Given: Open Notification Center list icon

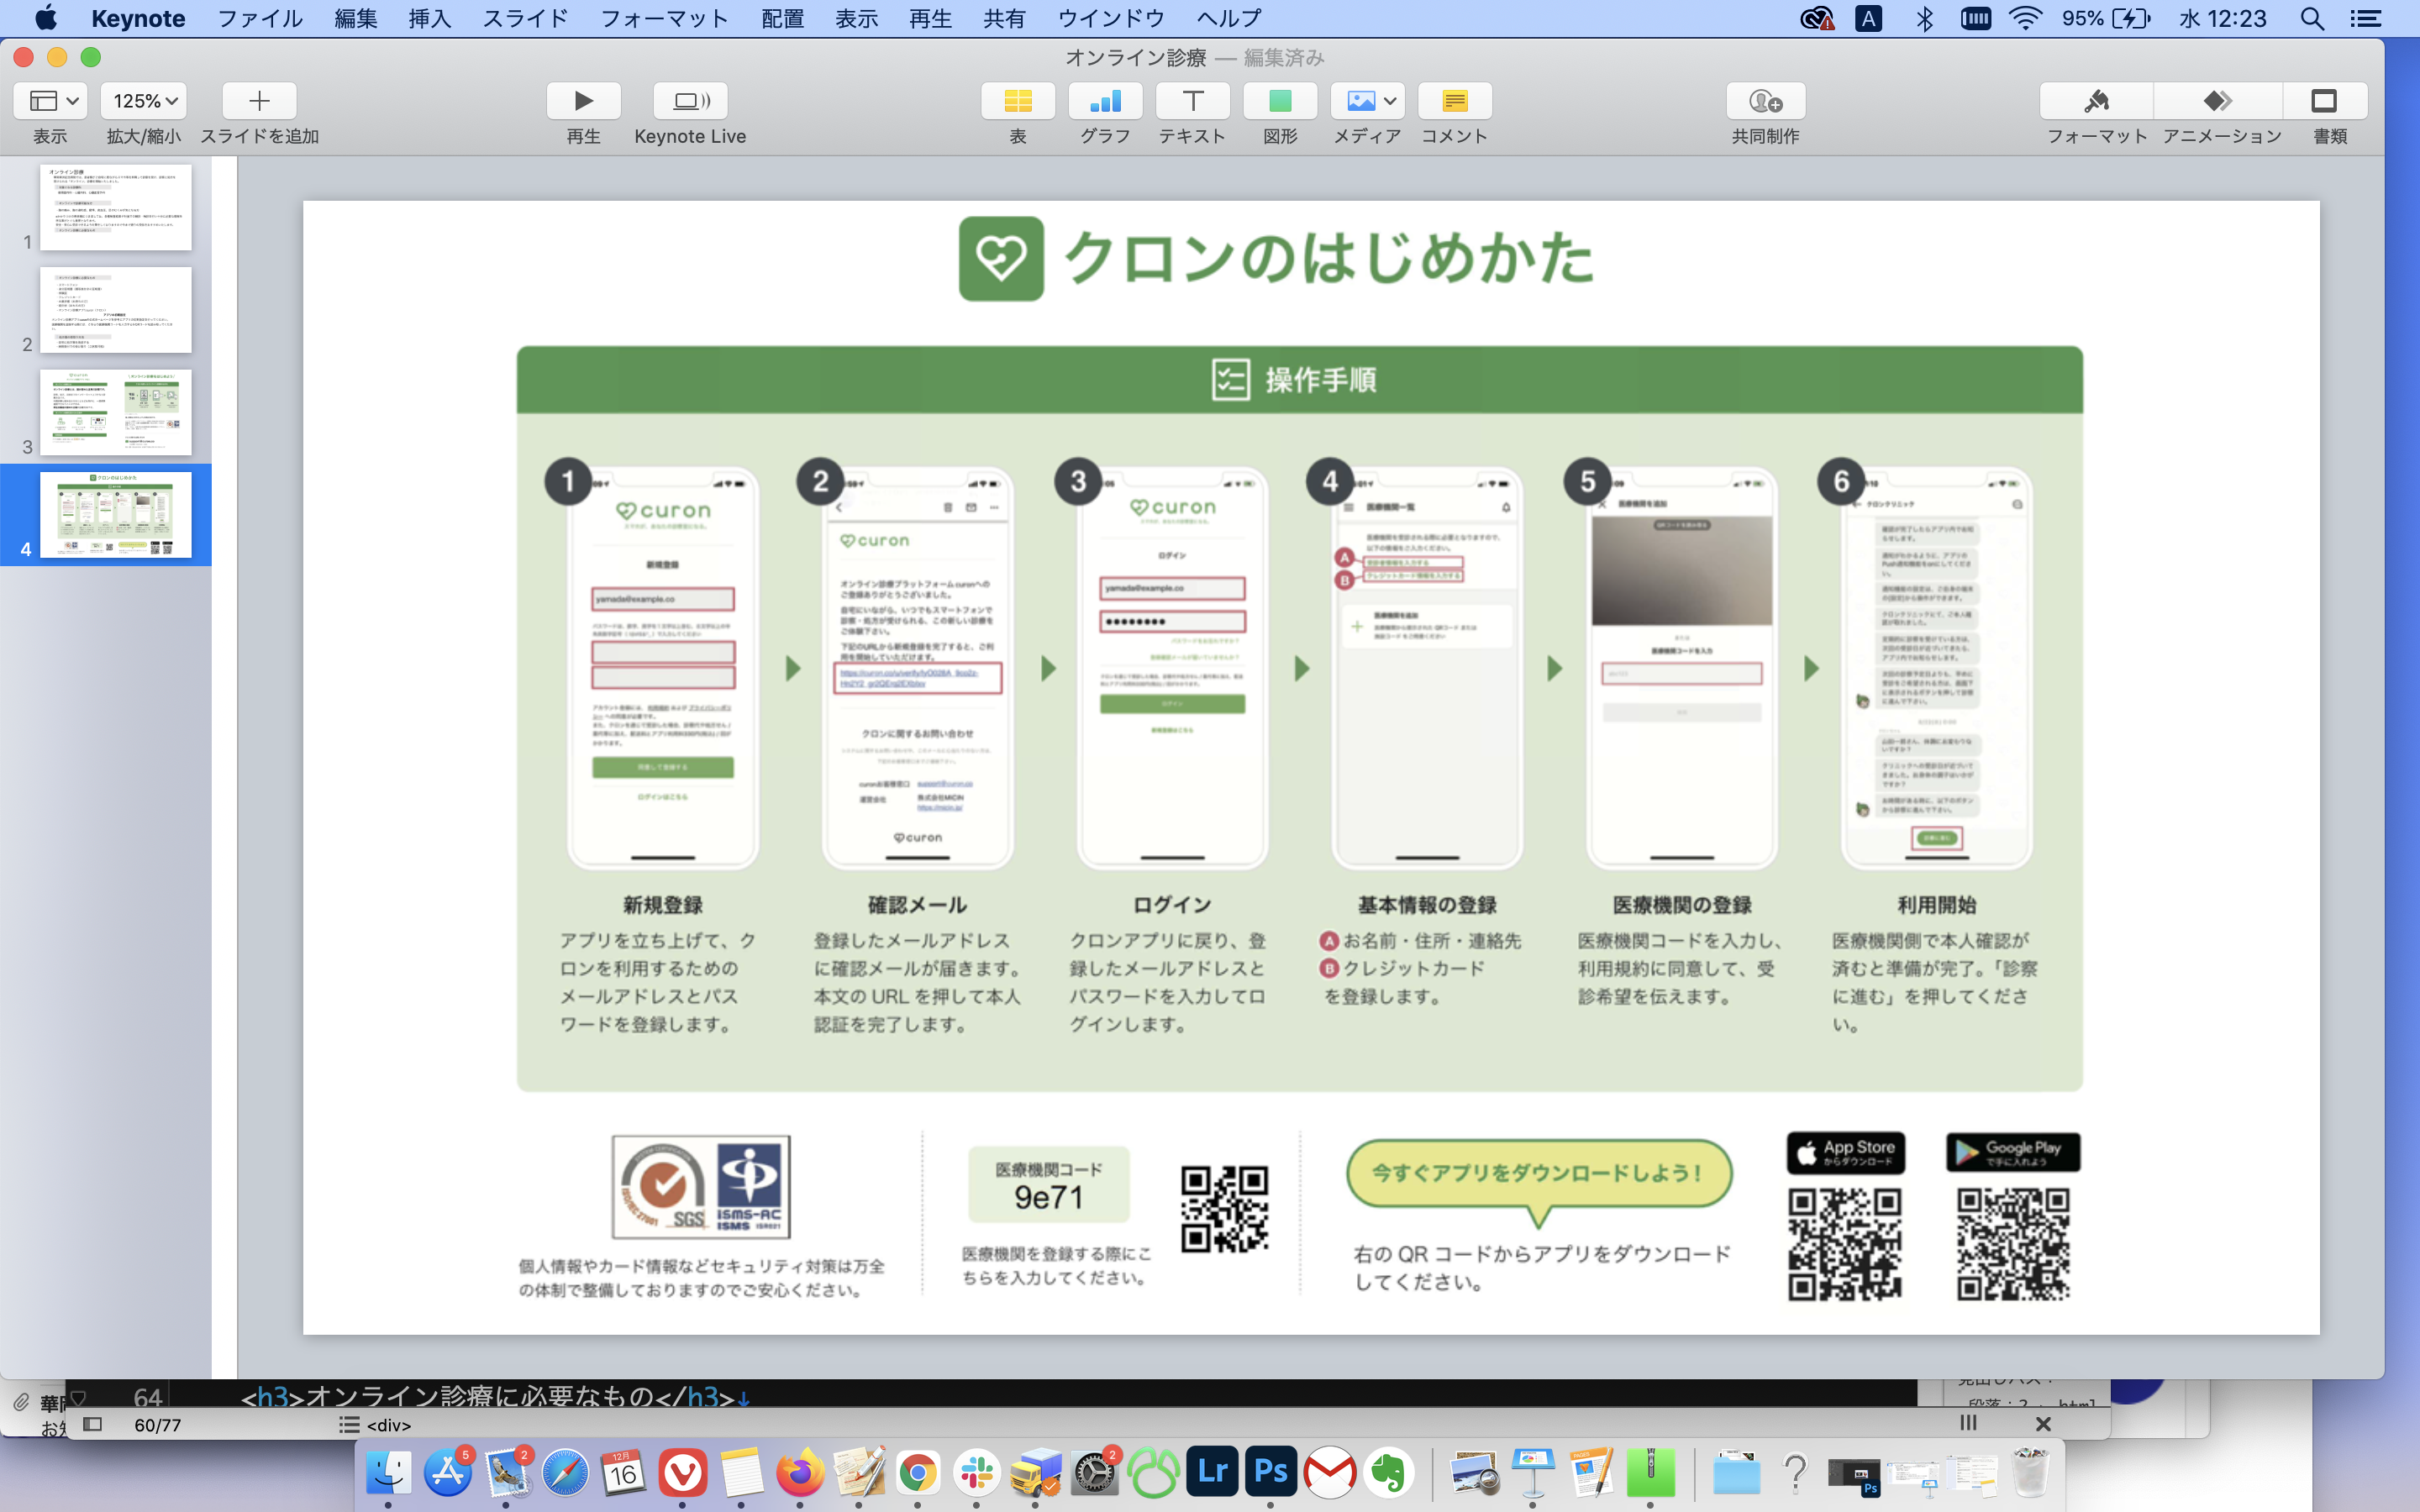Looking at the screenshot, I should pyautogui.click(x=2365, y=18).
